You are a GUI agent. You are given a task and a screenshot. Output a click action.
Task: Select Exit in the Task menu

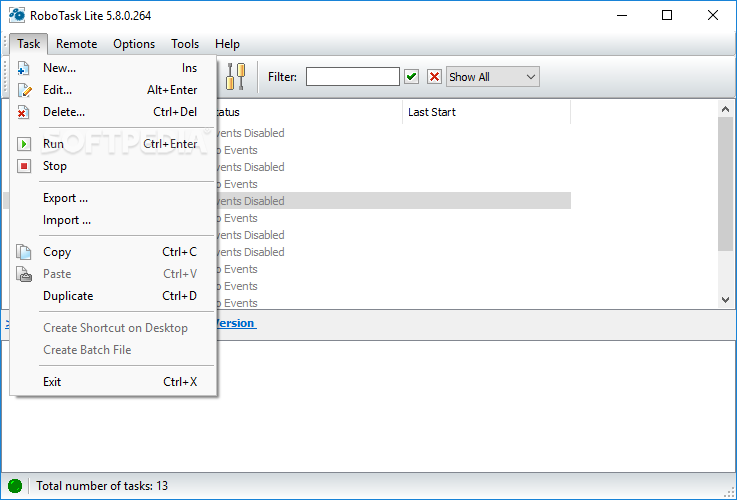point(113,382)
